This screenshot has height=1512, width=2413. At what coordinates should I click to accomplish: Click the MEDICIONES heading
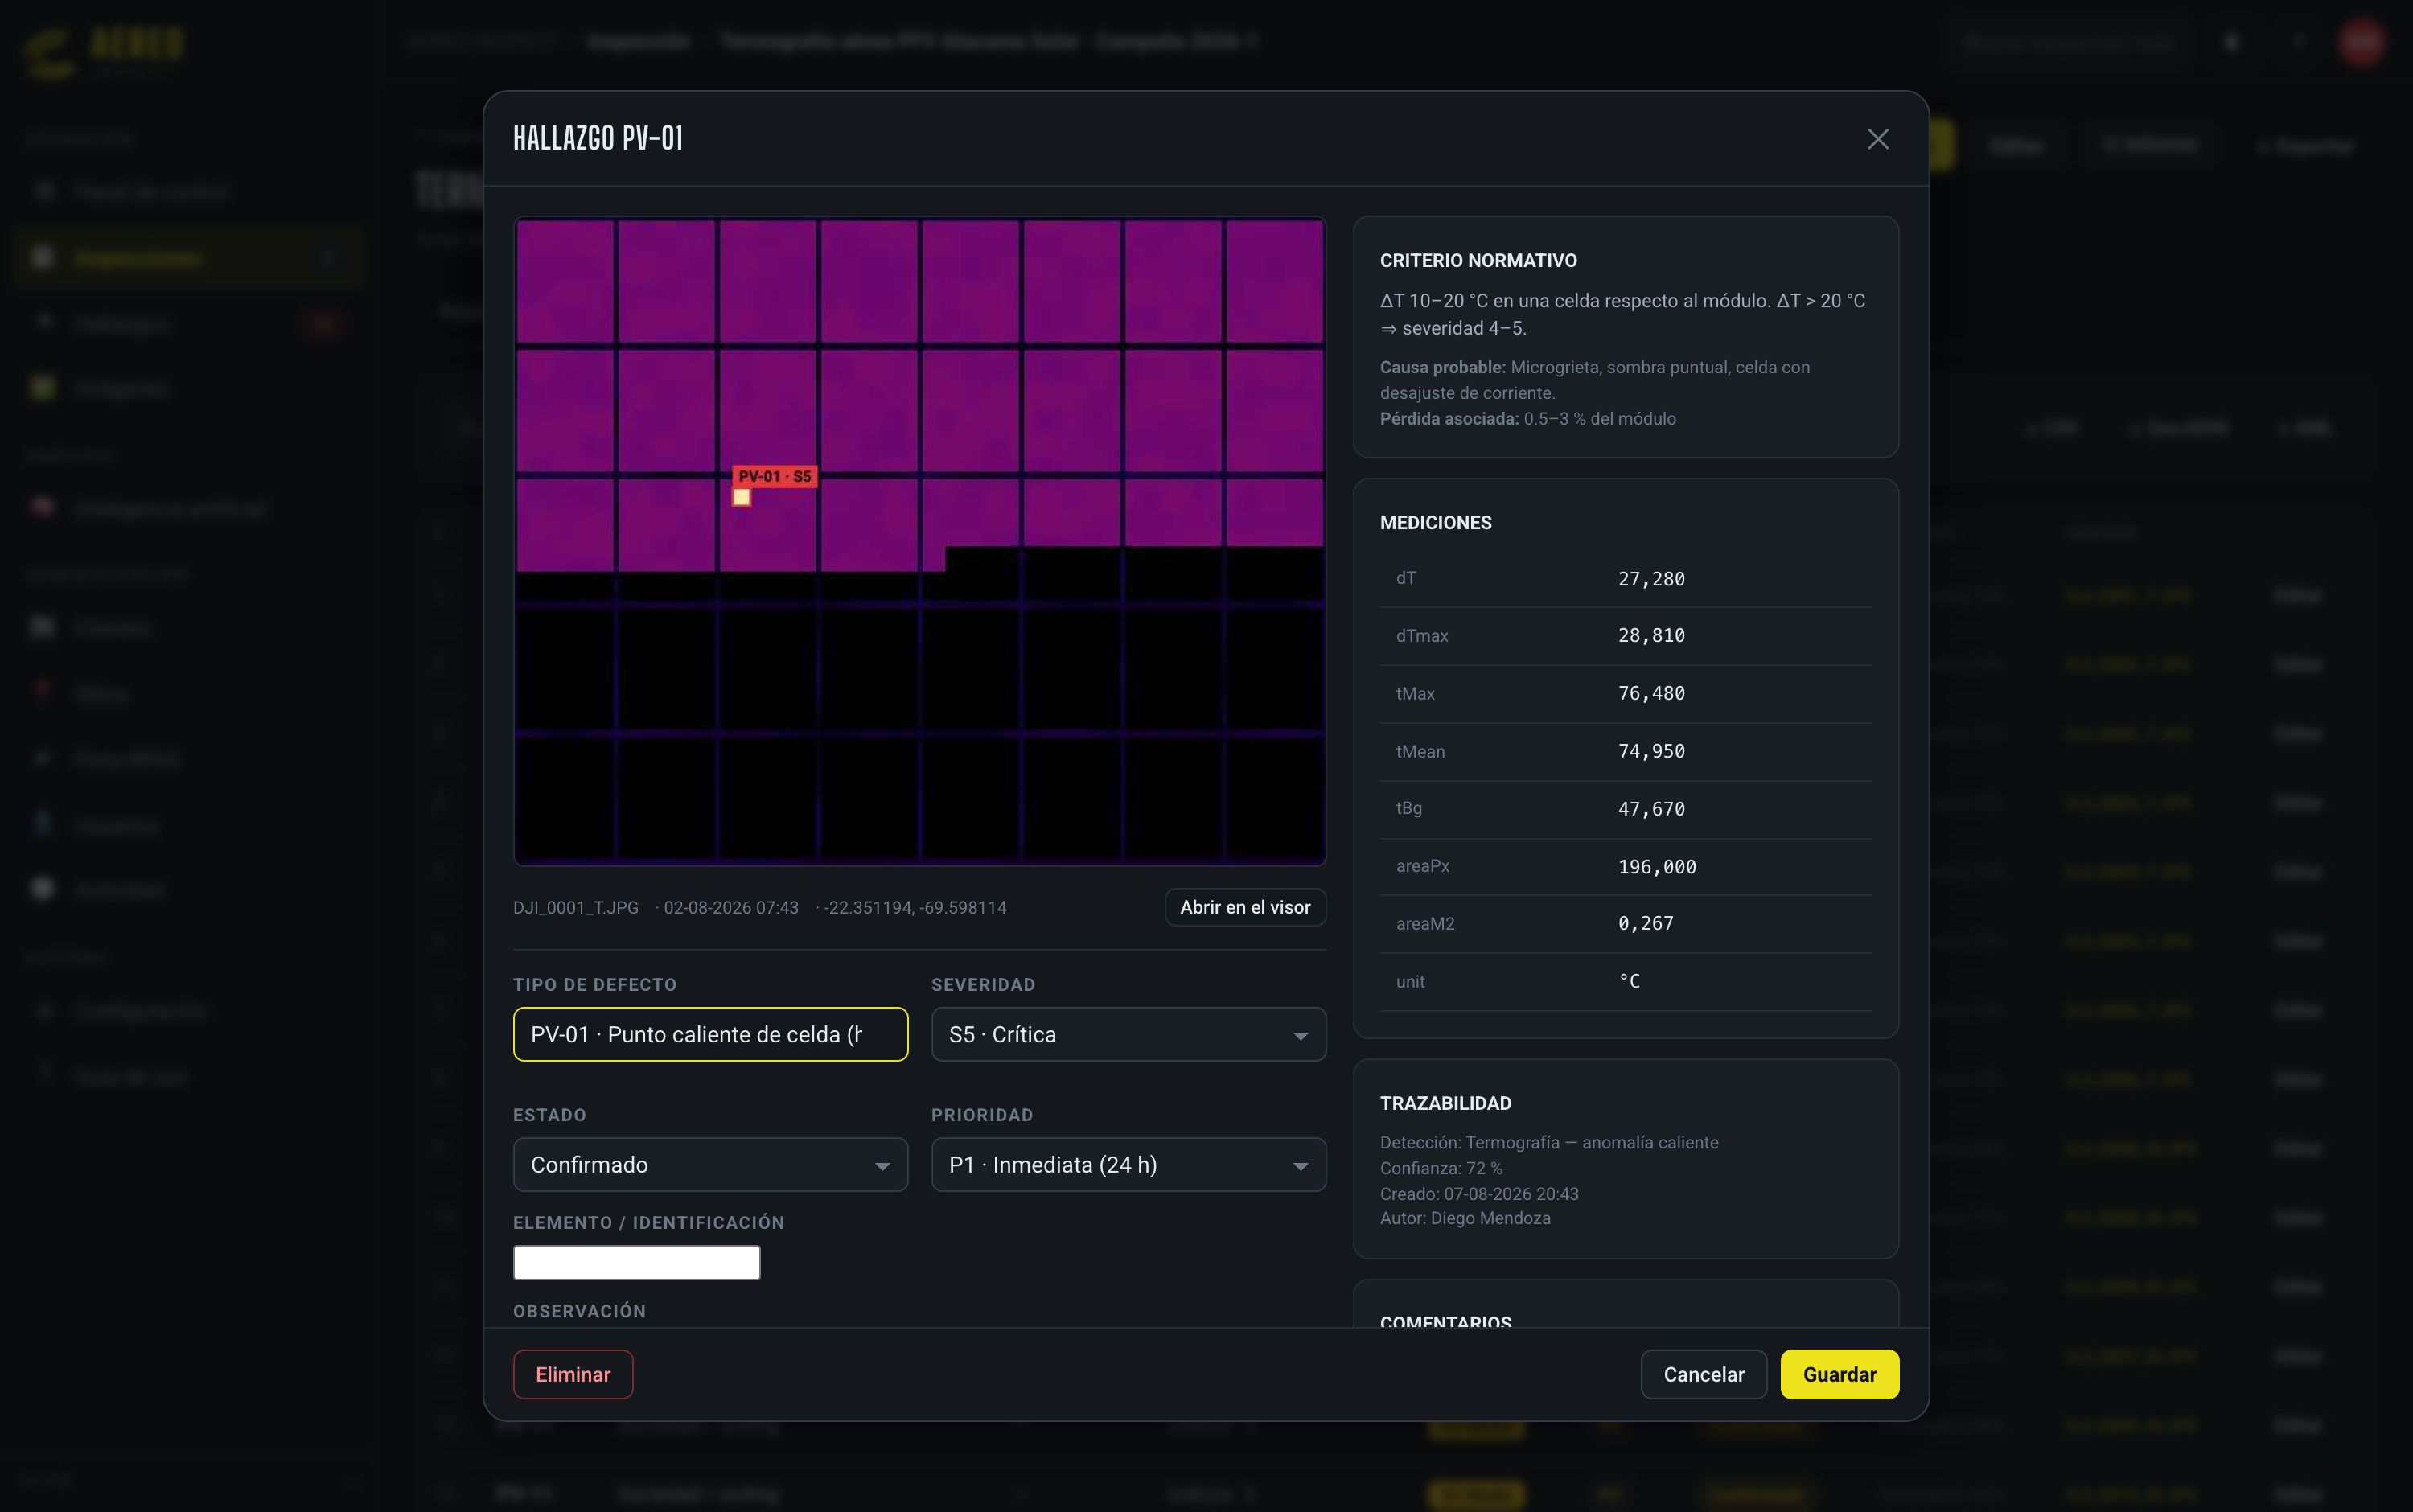(x=1435, y=522)
